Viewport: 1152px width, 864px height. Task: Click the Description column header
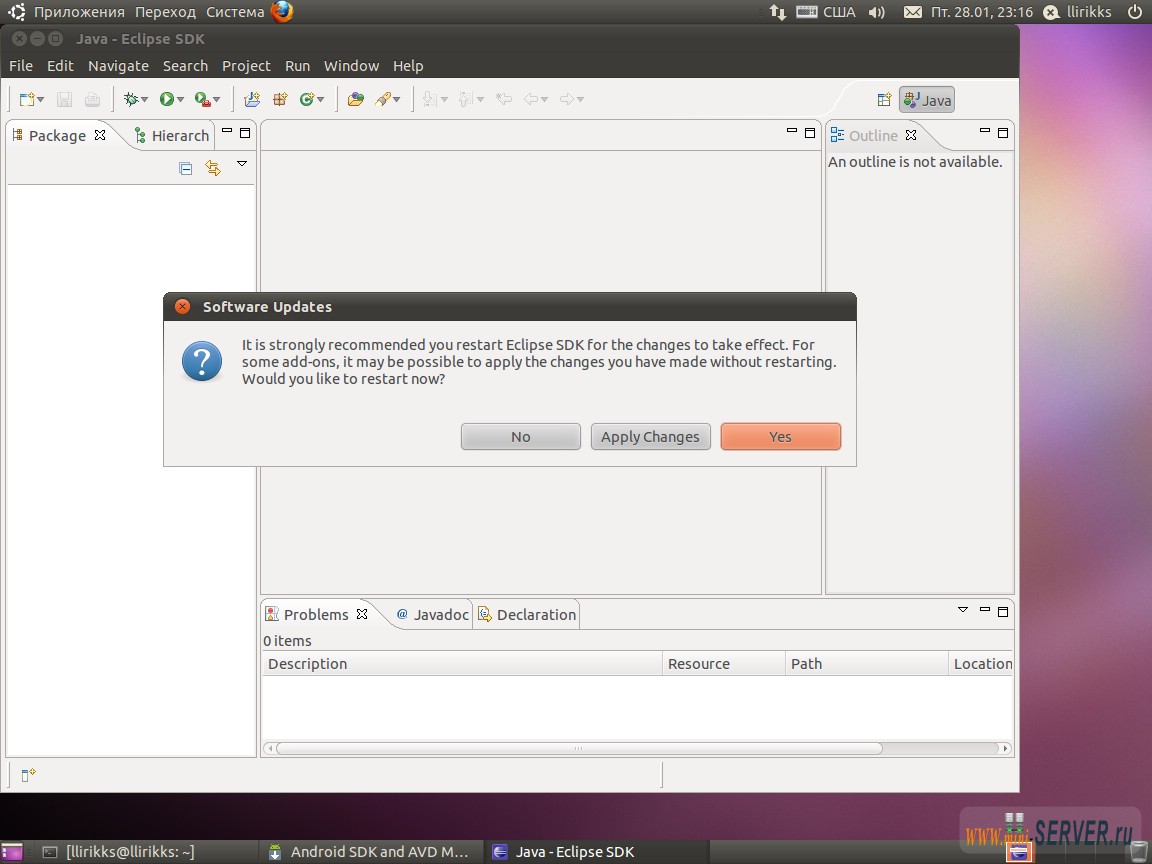[462, 664]
